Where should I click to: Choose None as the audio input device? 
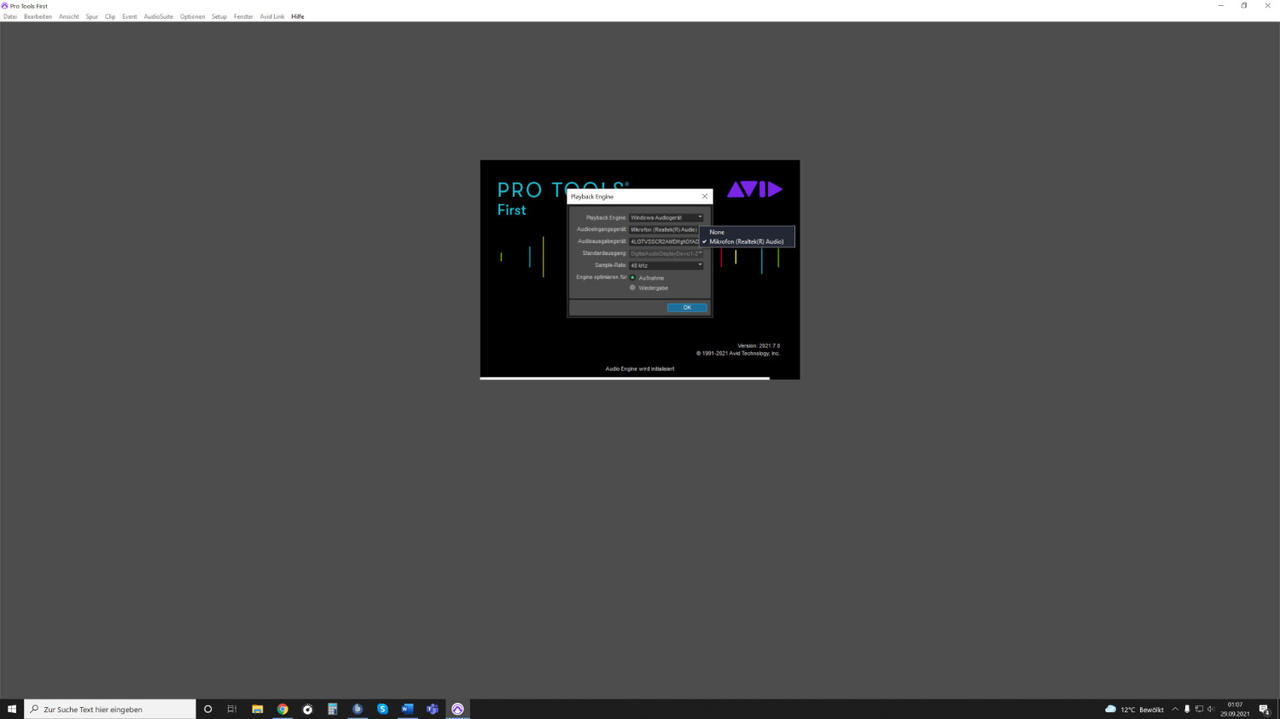click(747, 232)
